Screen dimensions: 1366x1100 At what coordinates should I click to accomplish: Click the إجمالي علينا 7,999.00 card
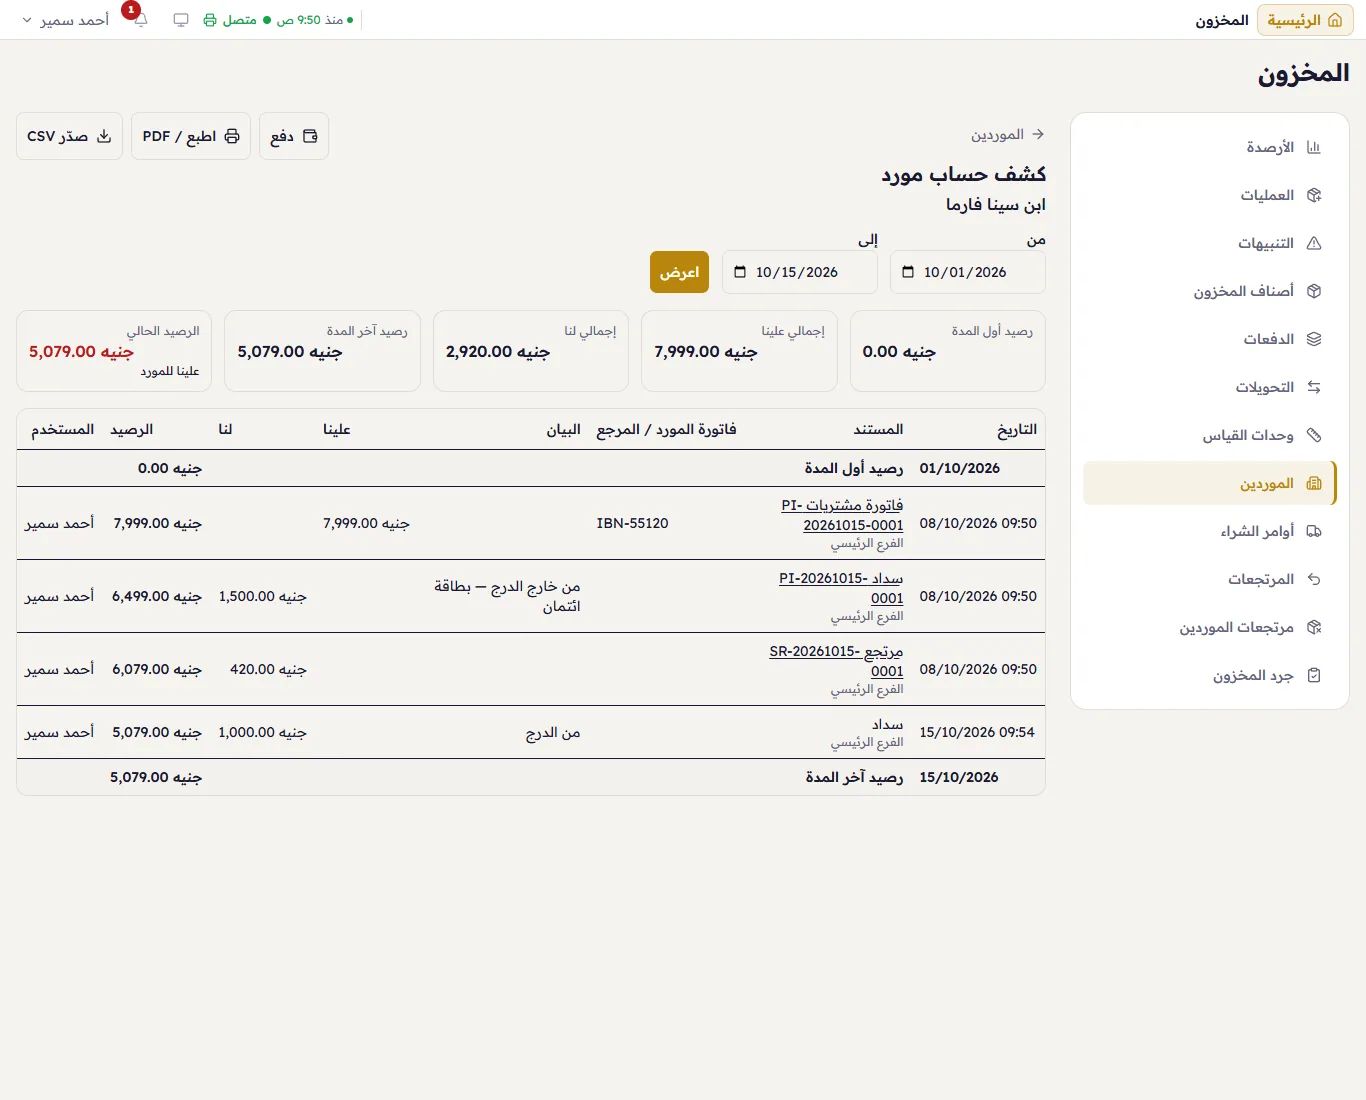739,351
